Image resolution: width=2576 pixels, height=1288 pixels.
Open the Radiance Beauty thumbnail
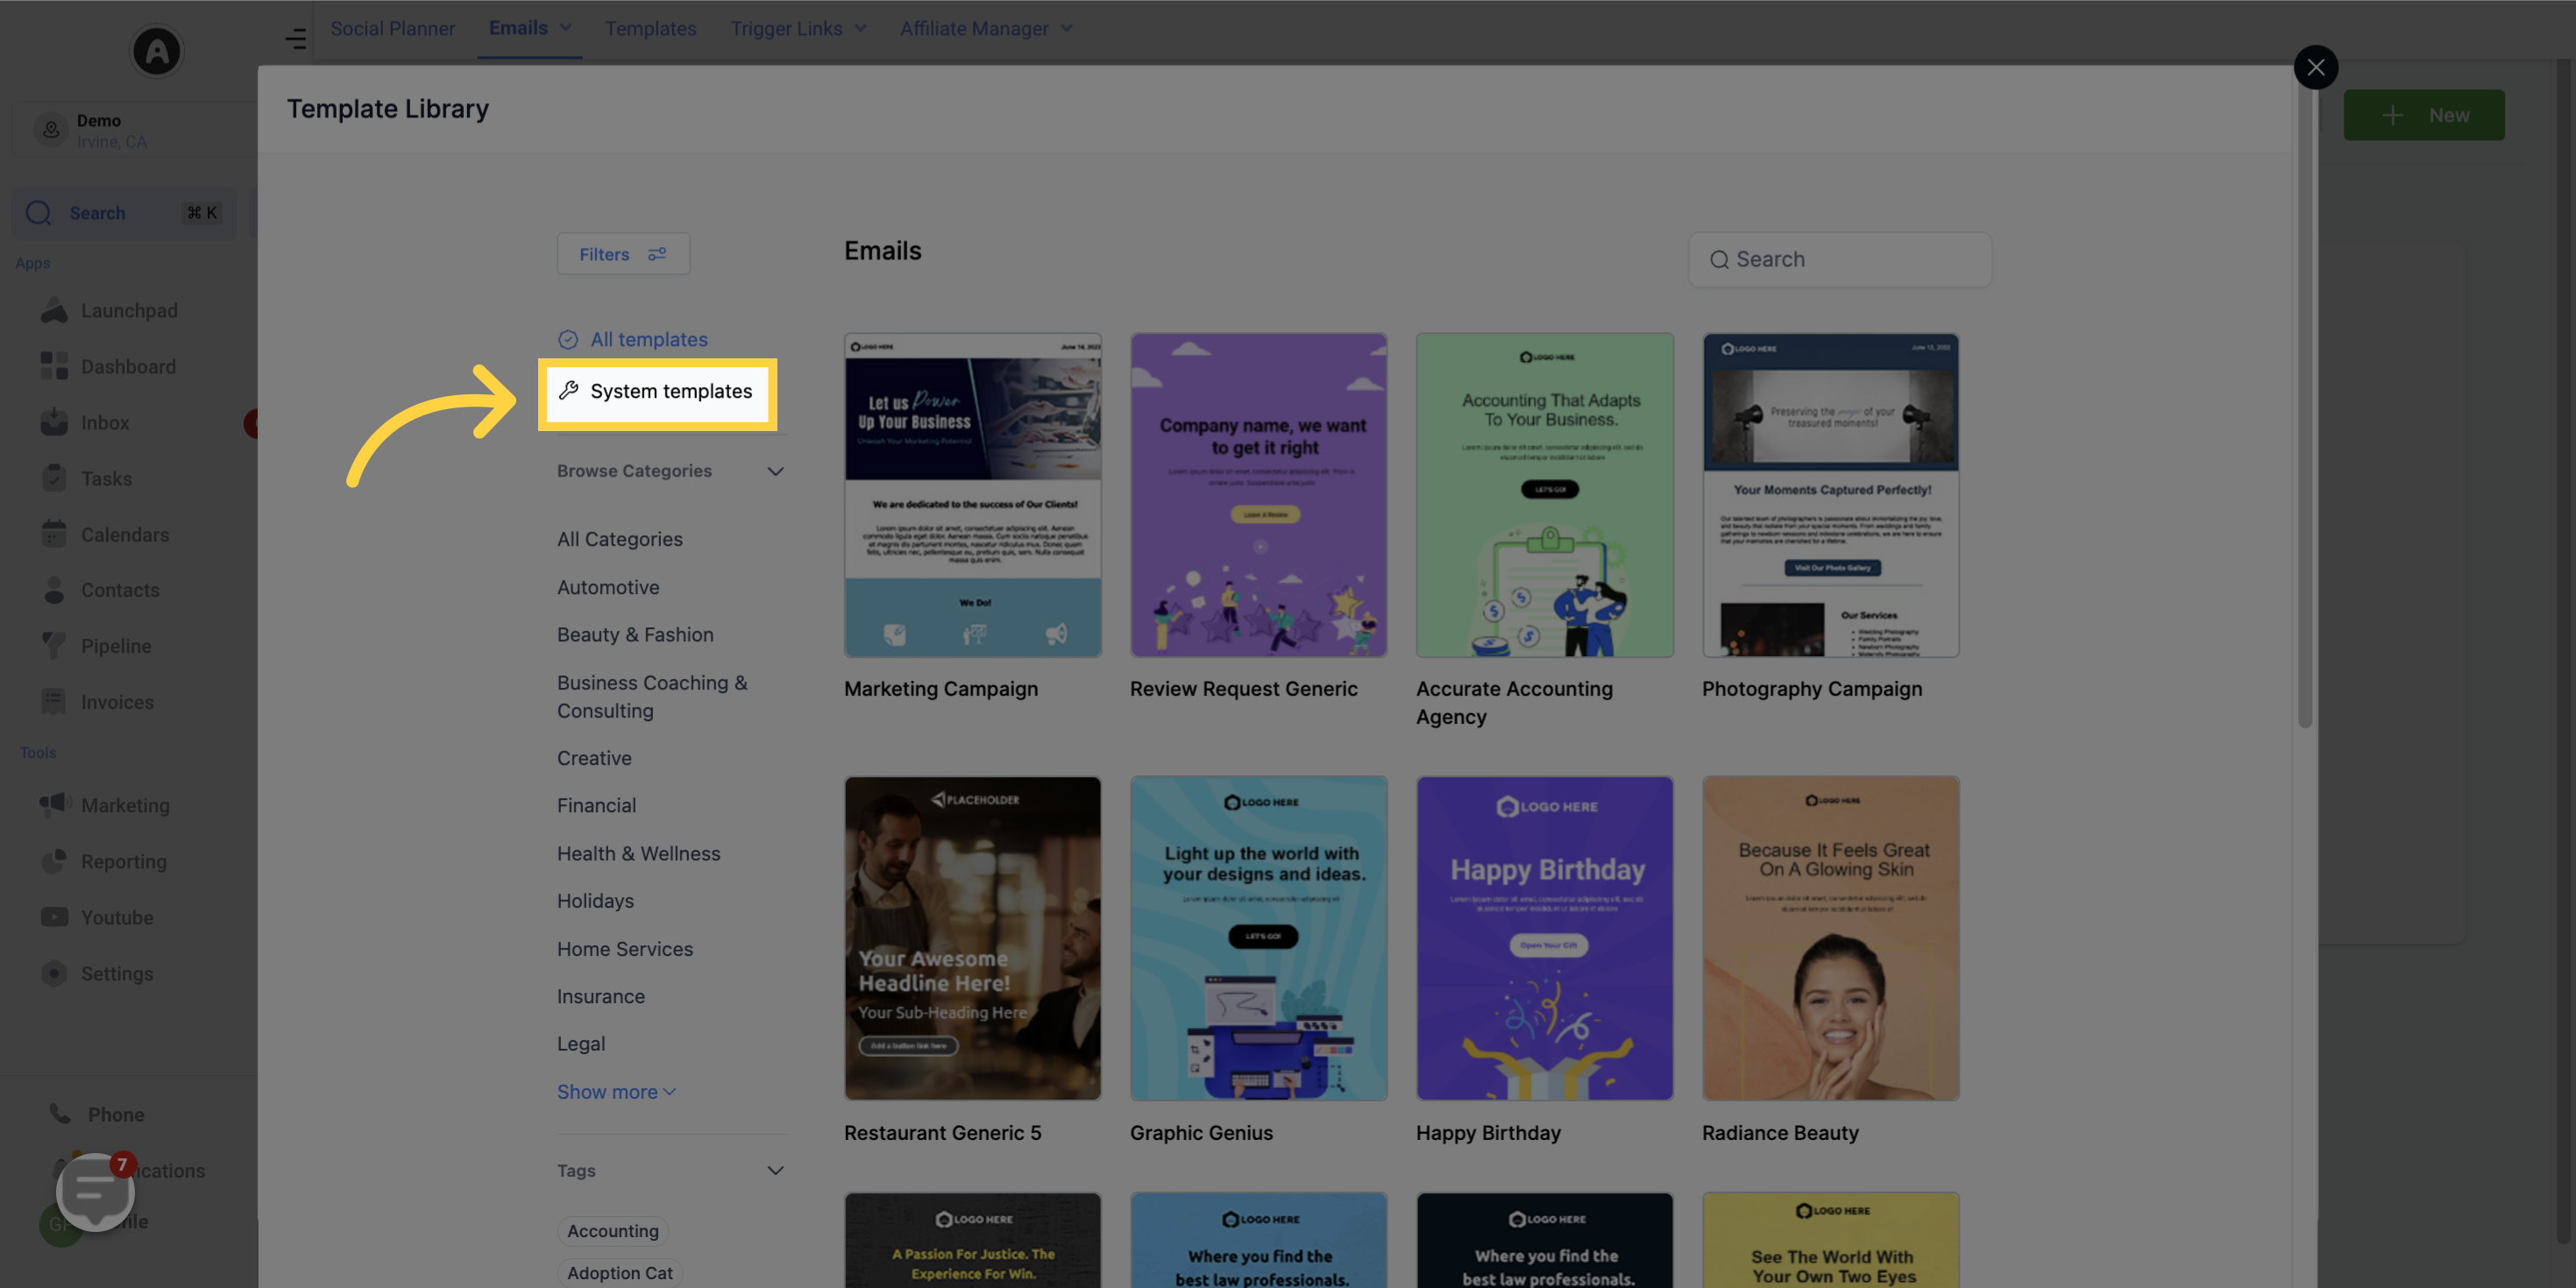tap(1831, 938)
